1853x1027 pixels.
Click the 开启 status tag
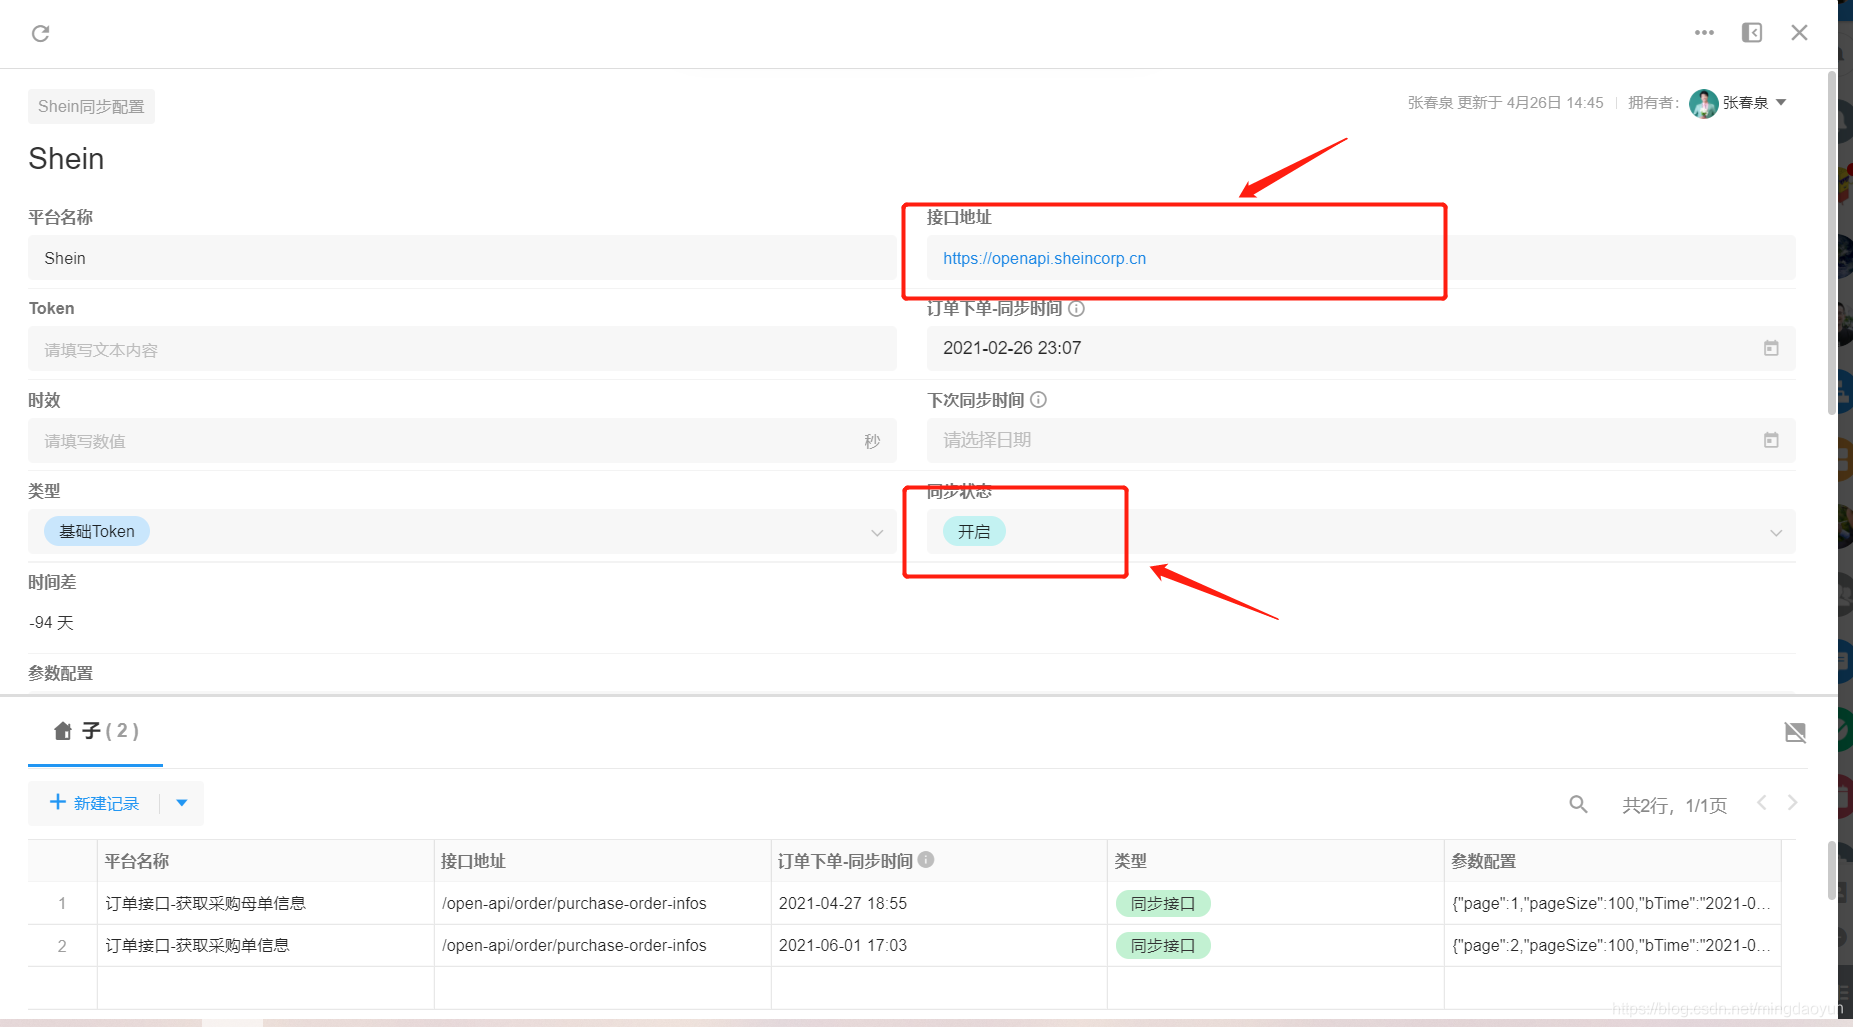974,531
